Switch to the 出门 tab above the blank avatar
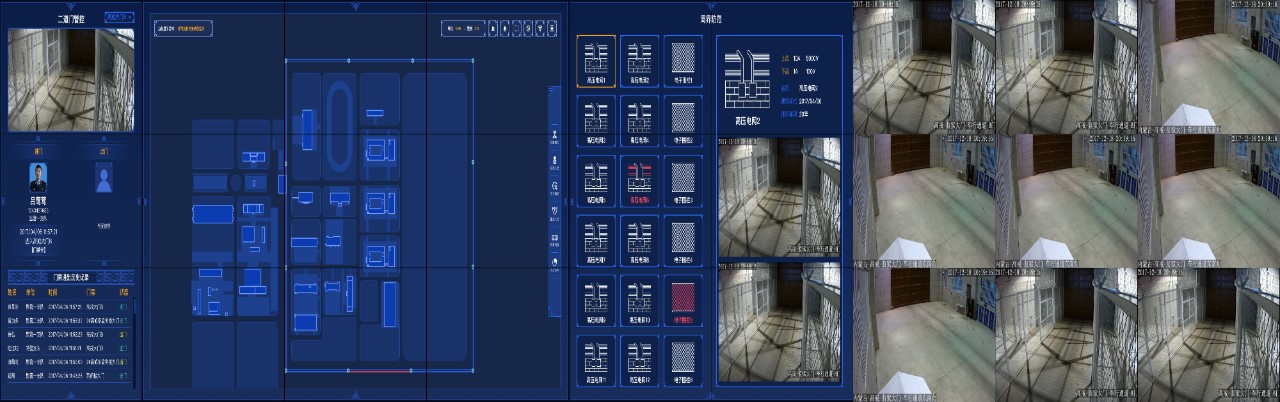Image resolution: width=1280 pixels, height=402 pixels. (103, 151)
